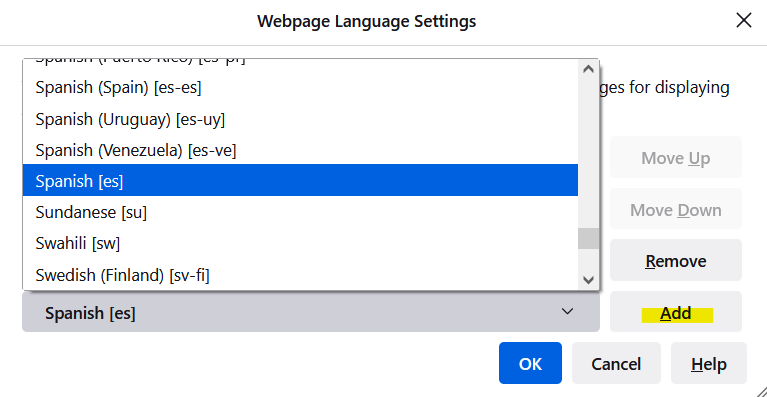Remove the selected language
This screenshot has height=397, width=767.
click(x=676, y=261)
